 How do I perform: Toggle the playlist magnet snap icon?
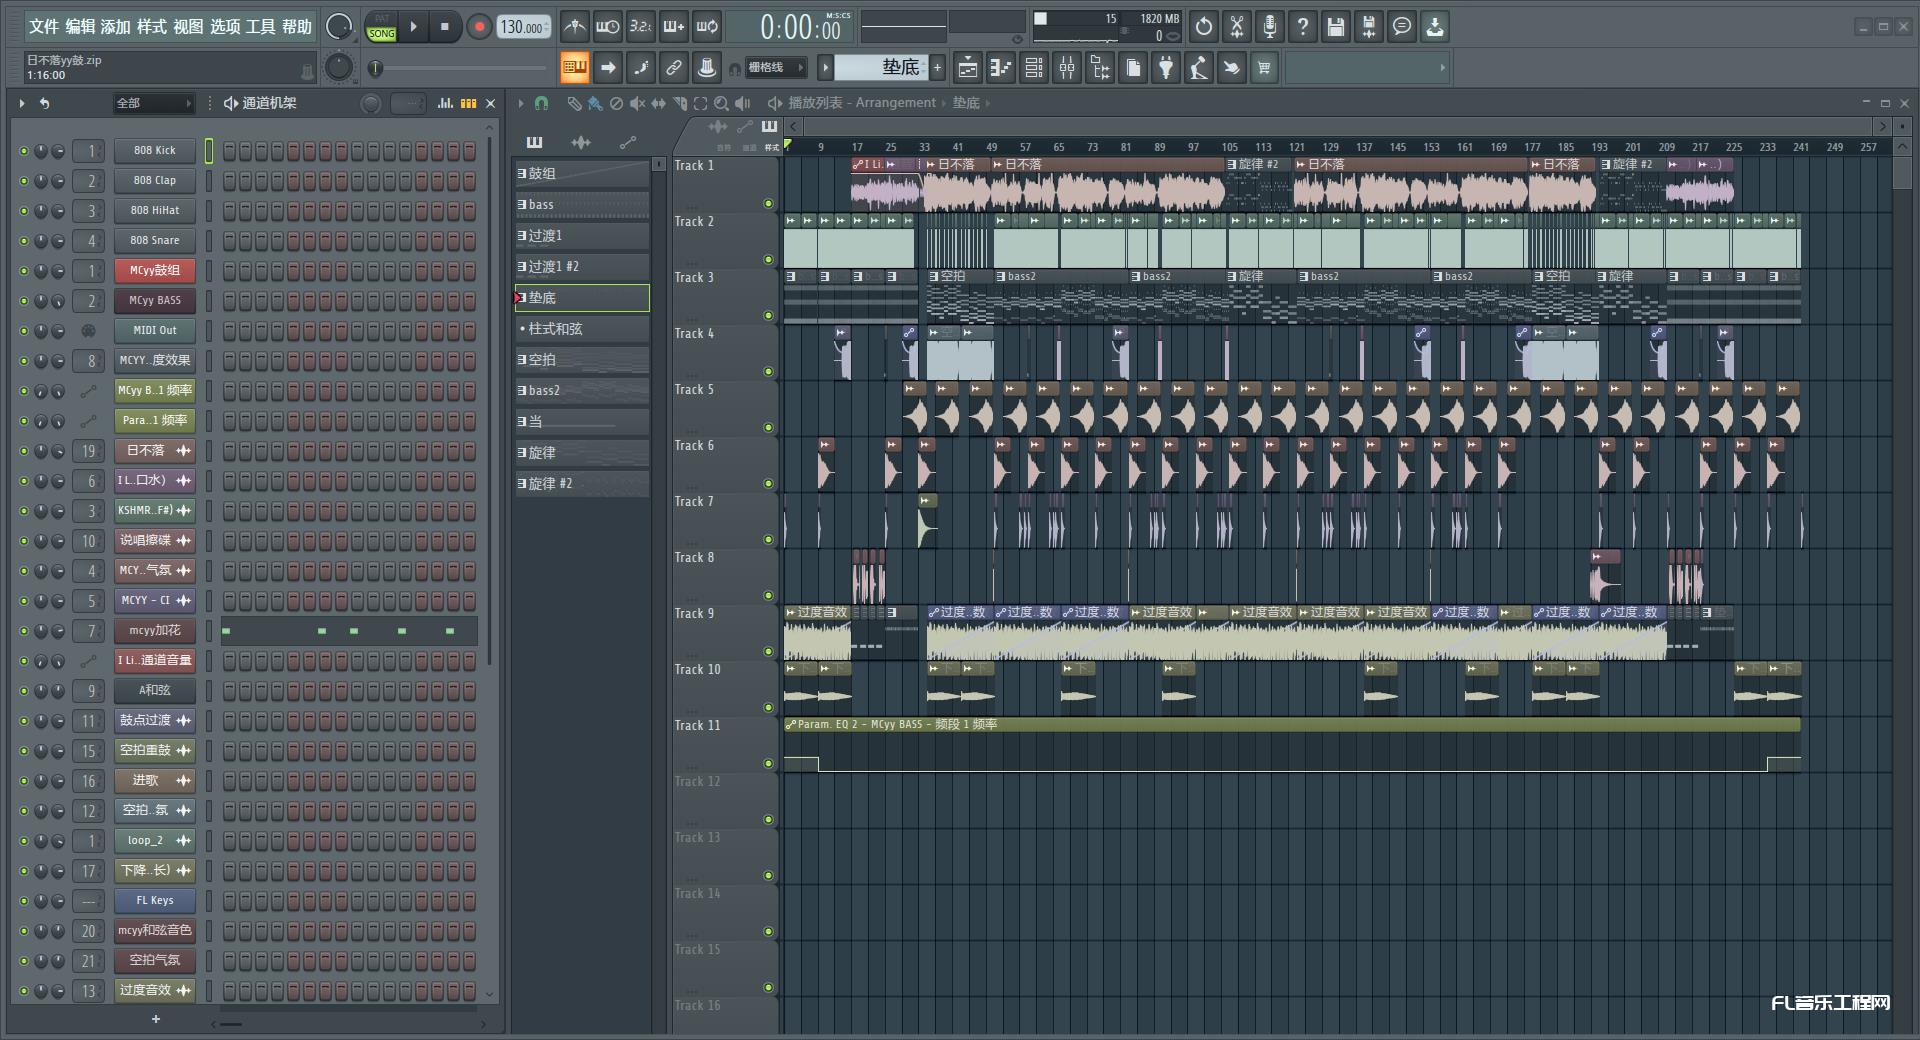[541, 103]
